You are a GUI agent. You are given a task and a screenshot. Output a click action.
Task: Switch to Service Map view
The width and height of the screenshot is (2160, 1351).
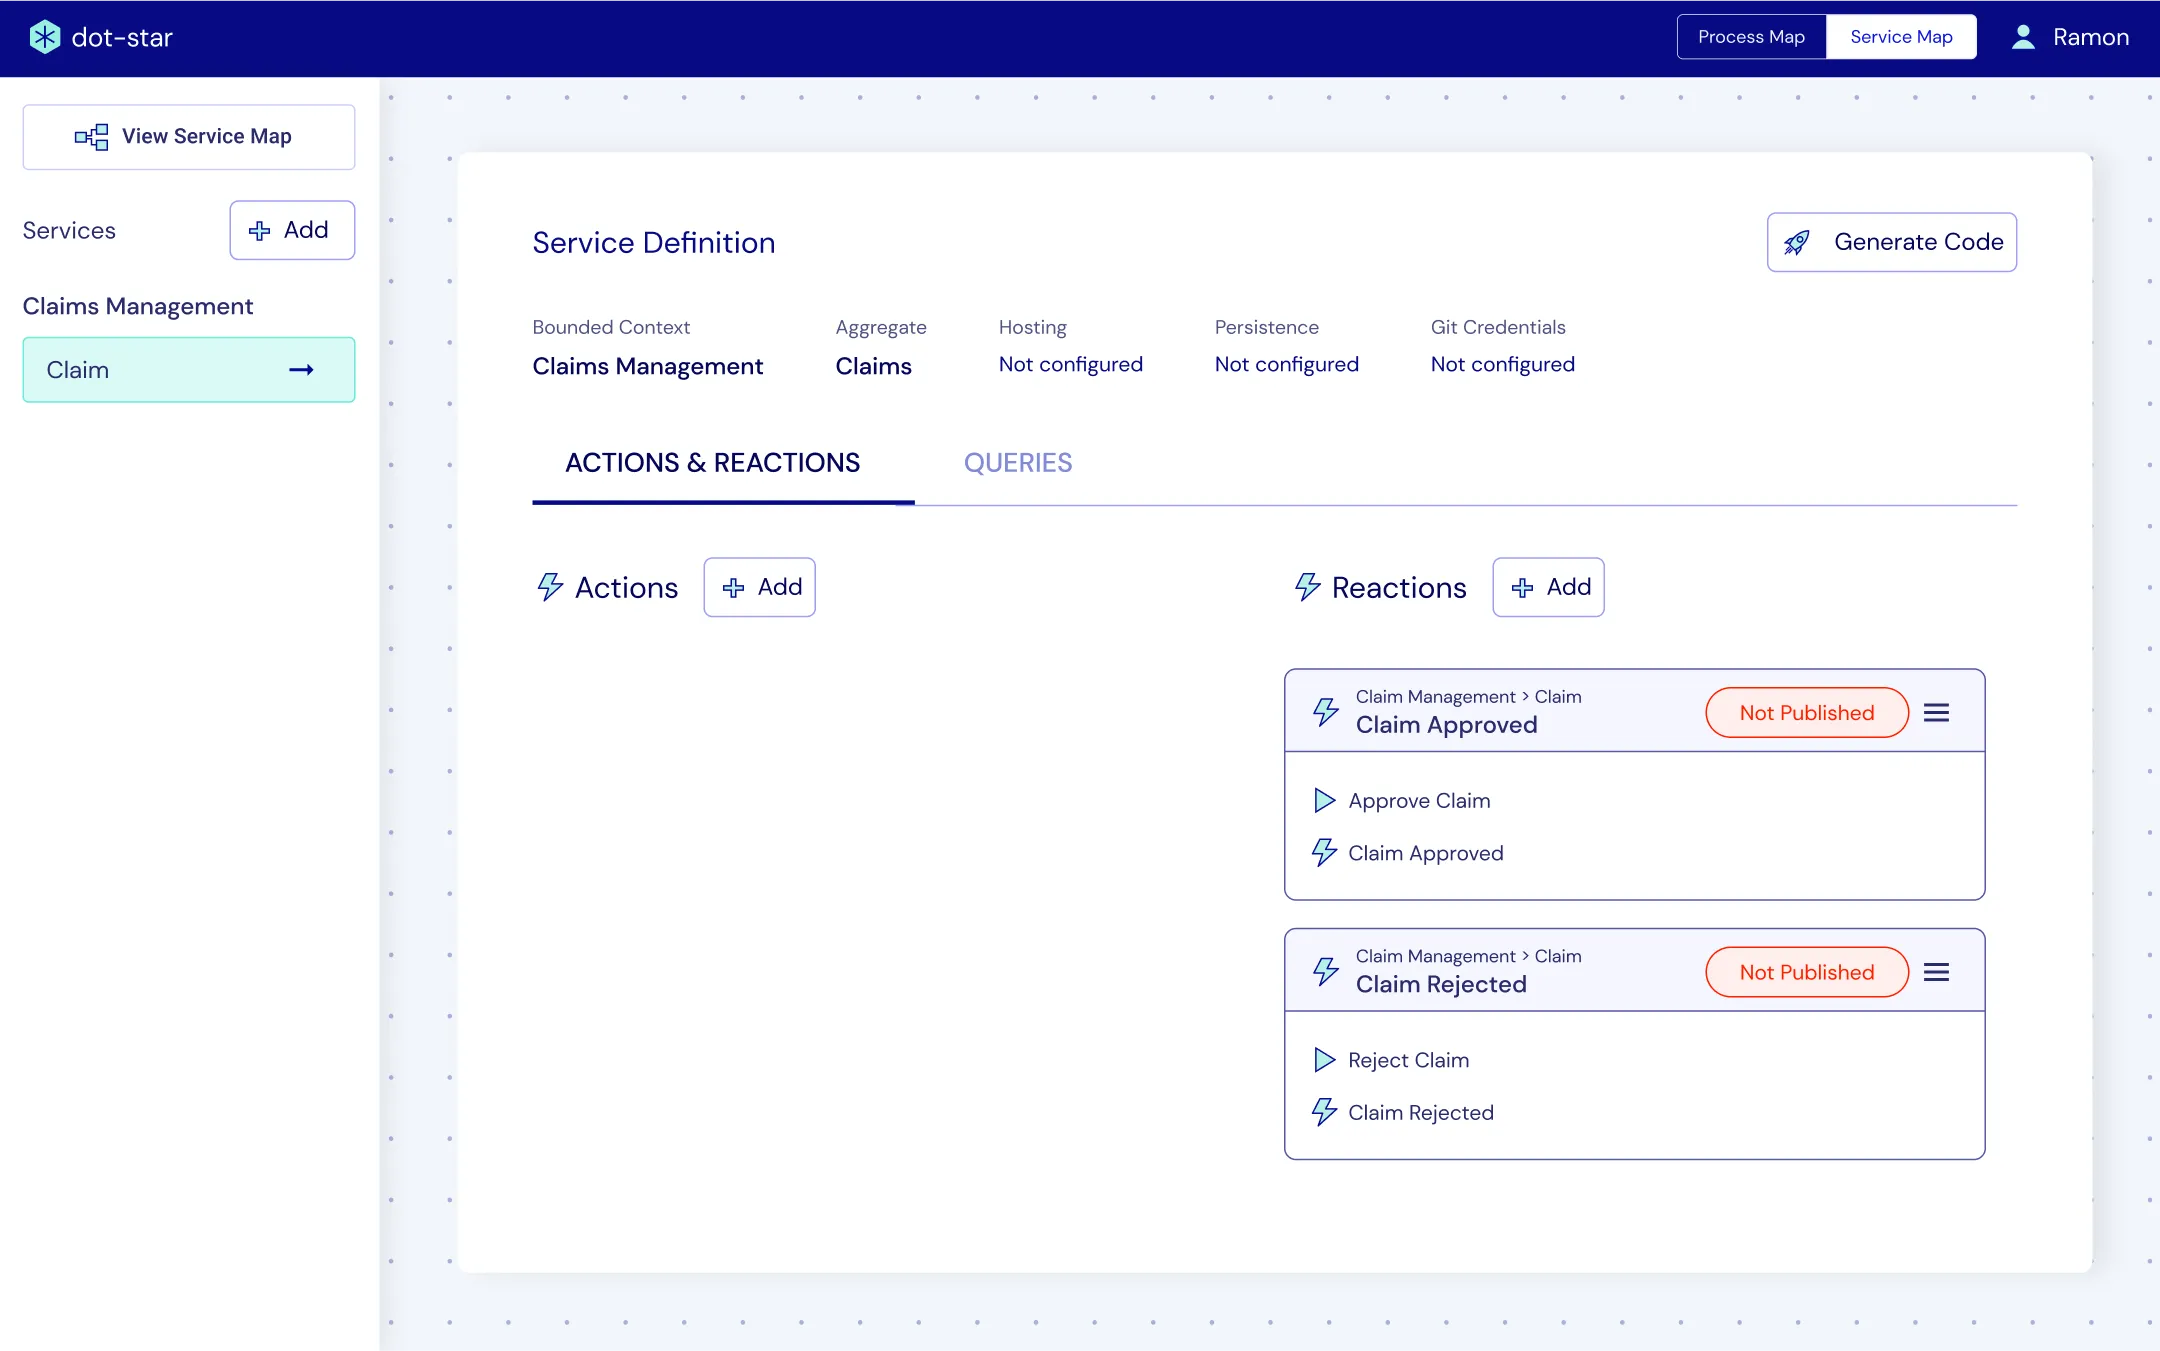click(x=1900, y=37)
